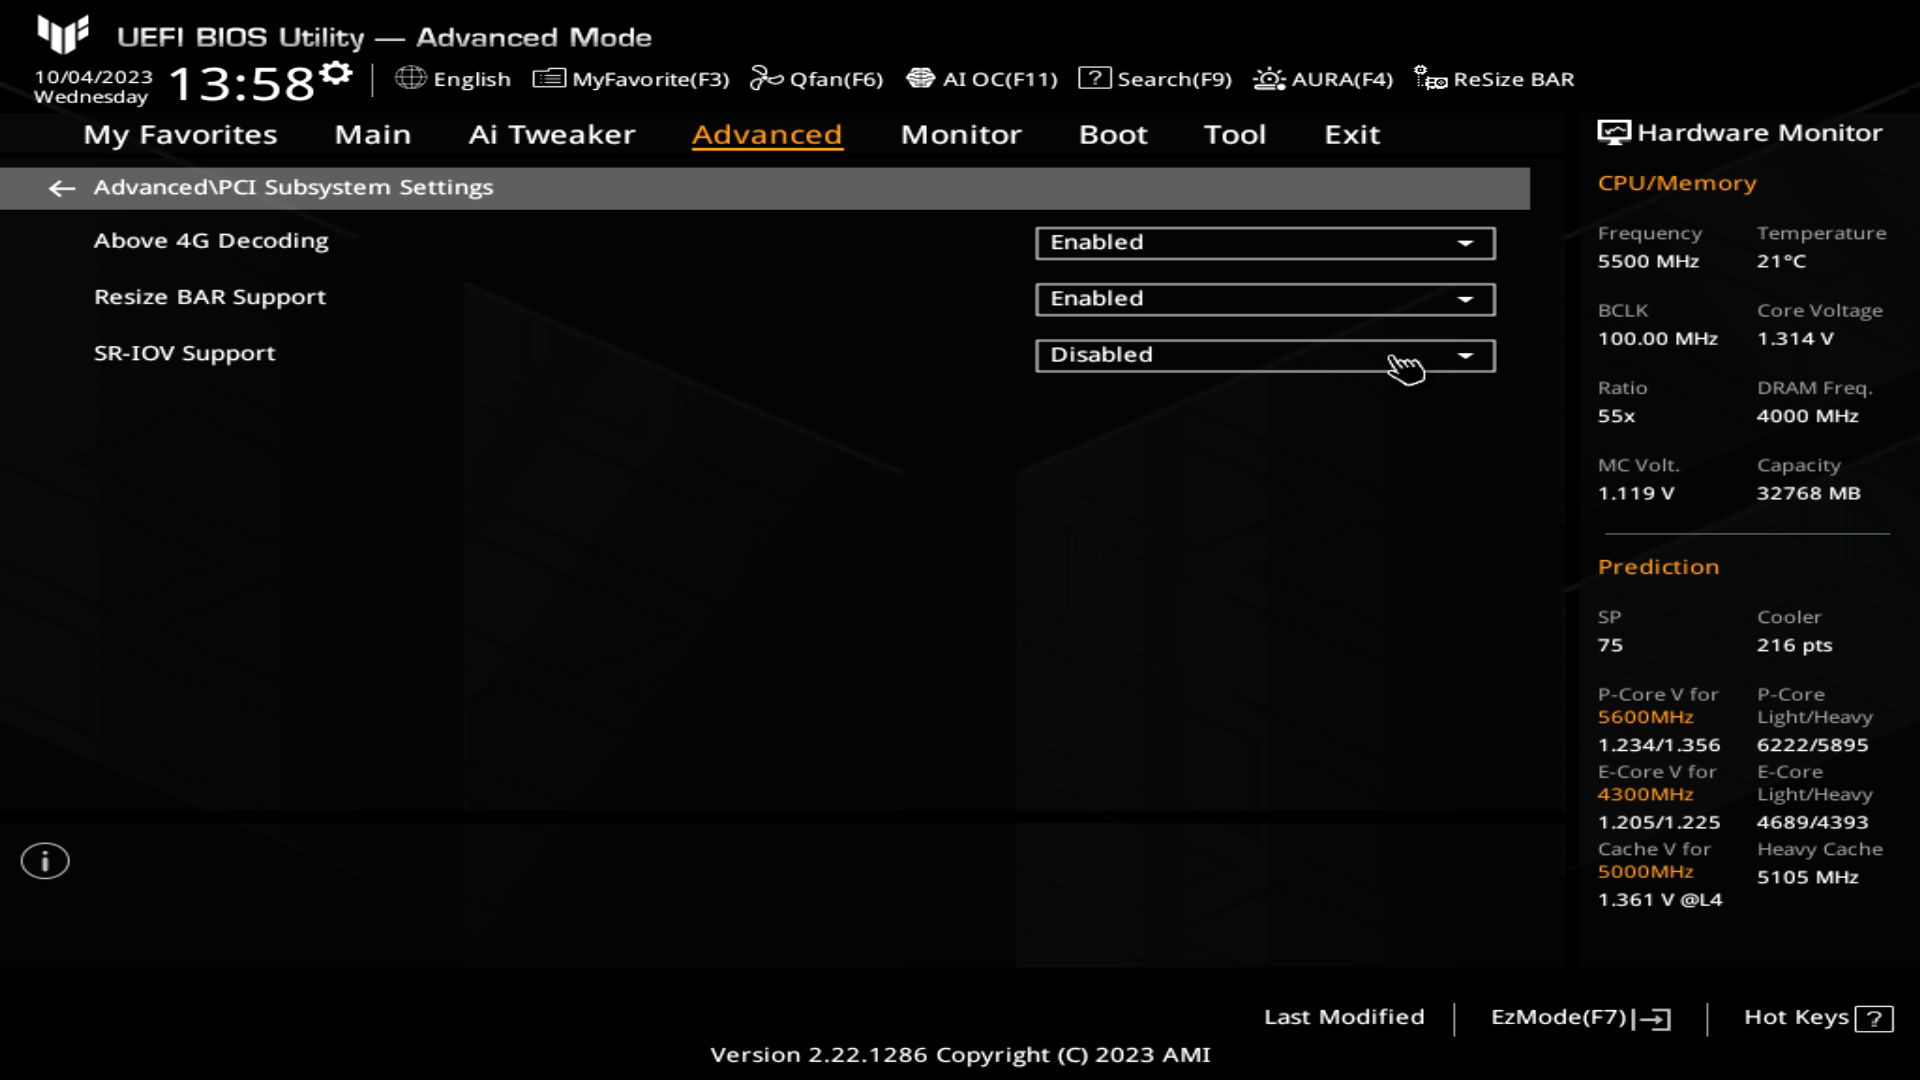The height and width of the screenshot is (1080, 1920).
Task: Switch to Ai Tweaker tab
Action: [x=549, y=133]
